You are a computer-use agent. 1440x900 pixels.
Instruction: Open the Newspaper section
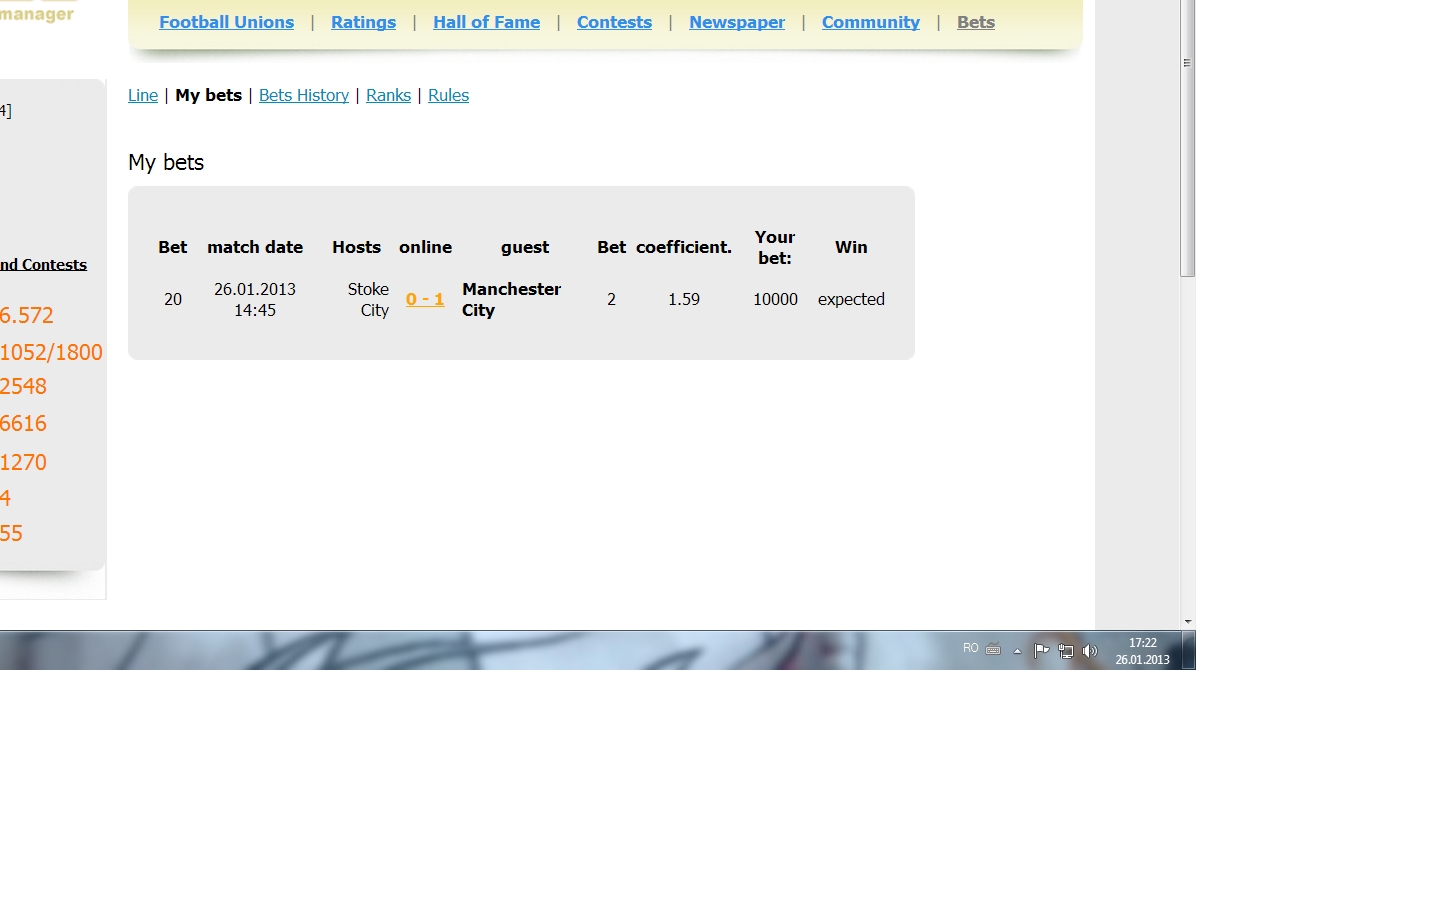(736, 22)
